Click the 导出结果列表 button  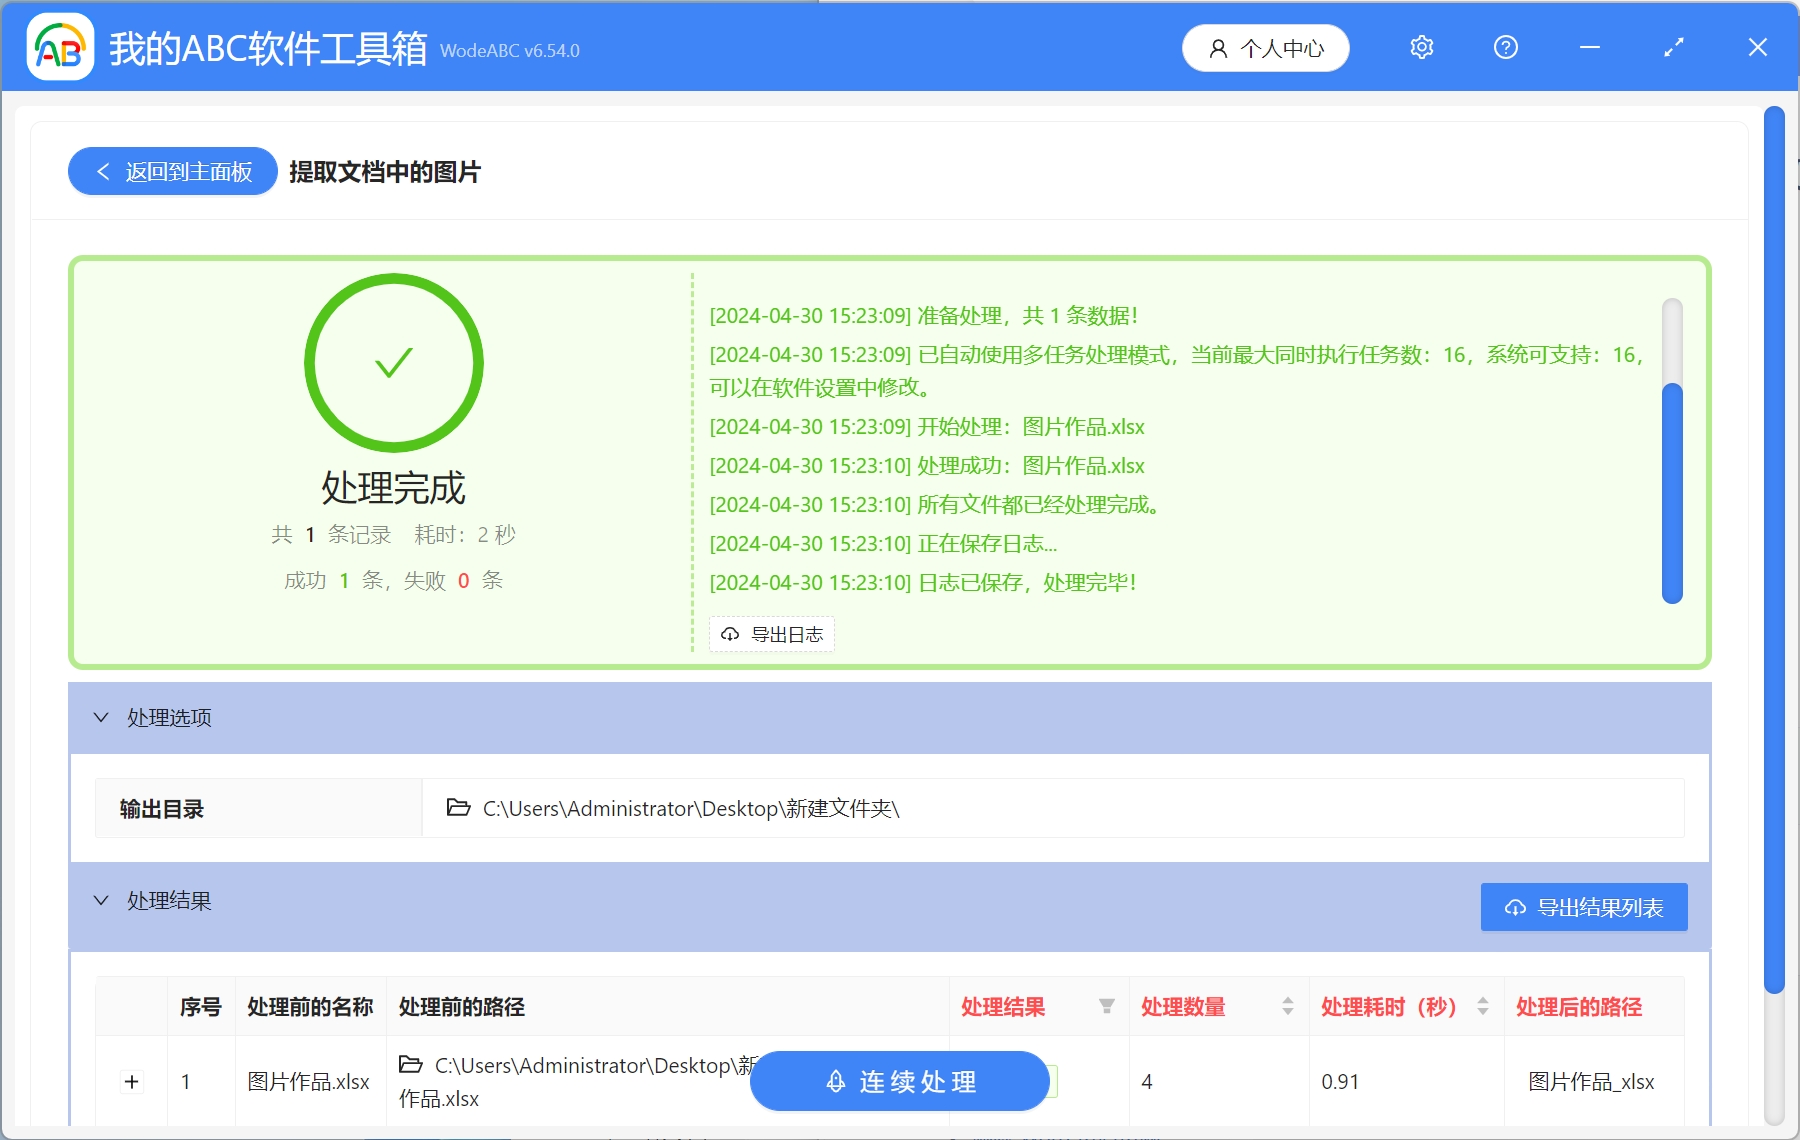click(1583, 907)
